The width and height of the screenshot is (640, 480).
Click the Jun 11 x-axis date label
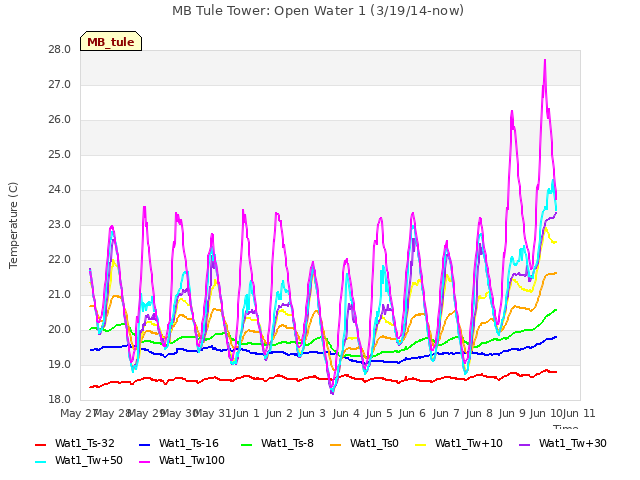[579, 414]
